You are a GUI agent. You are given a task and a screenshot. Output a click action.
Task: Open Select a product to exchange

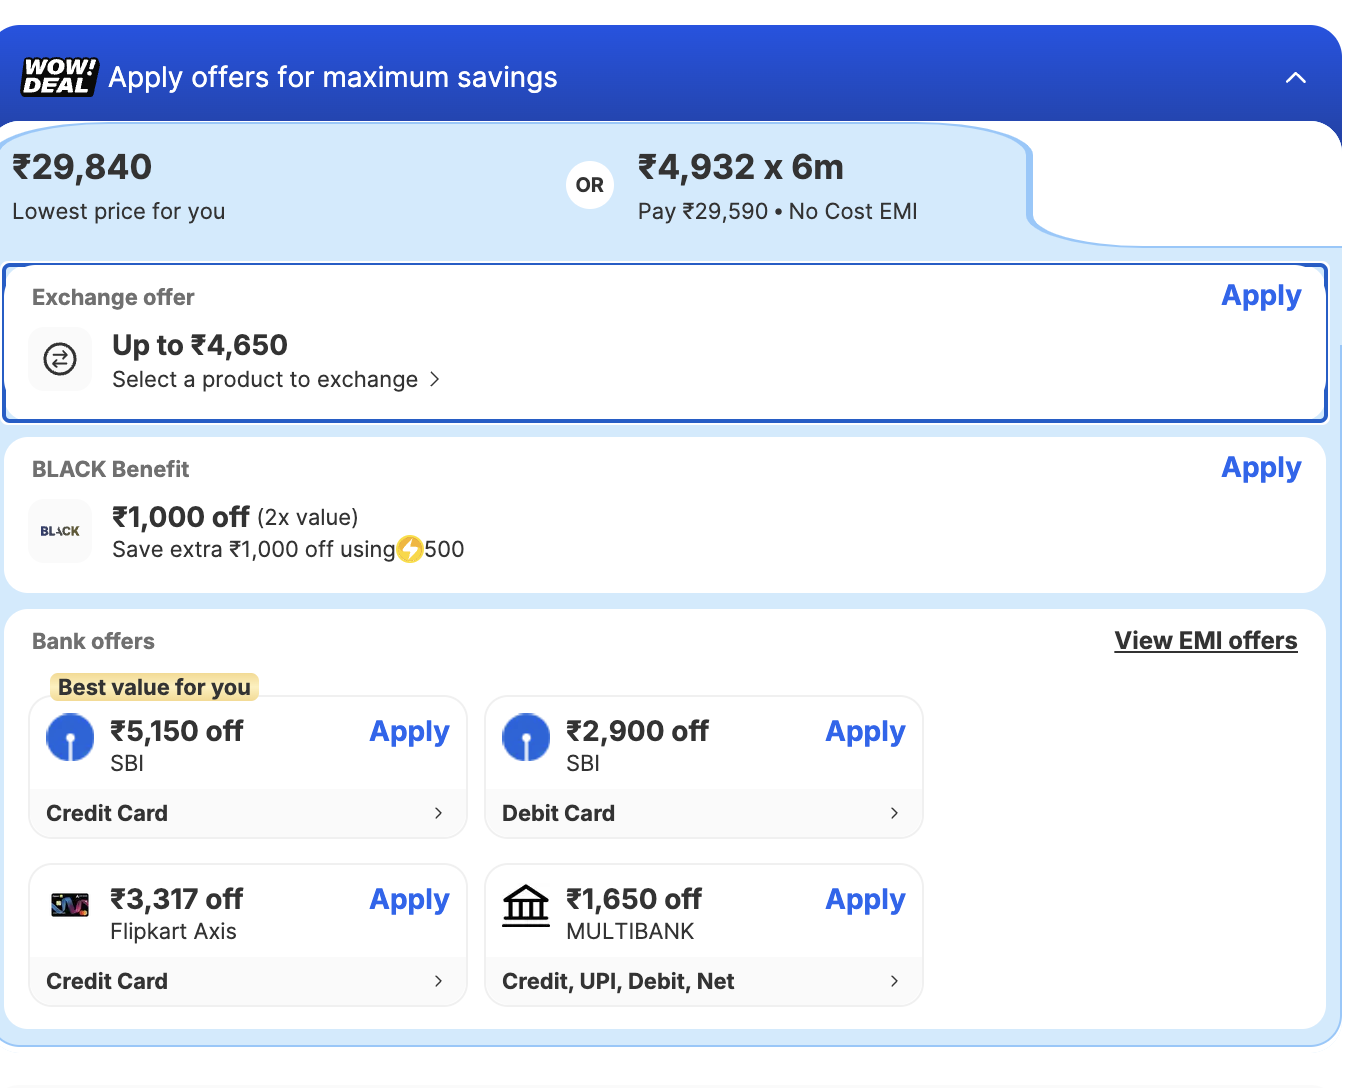point(275,380)
